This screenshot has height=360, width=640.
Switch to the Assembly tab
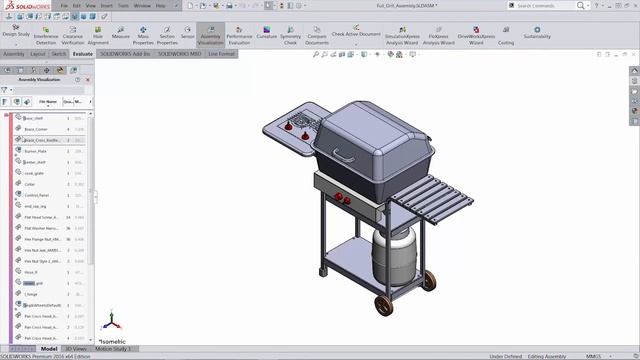click(13, 54)
